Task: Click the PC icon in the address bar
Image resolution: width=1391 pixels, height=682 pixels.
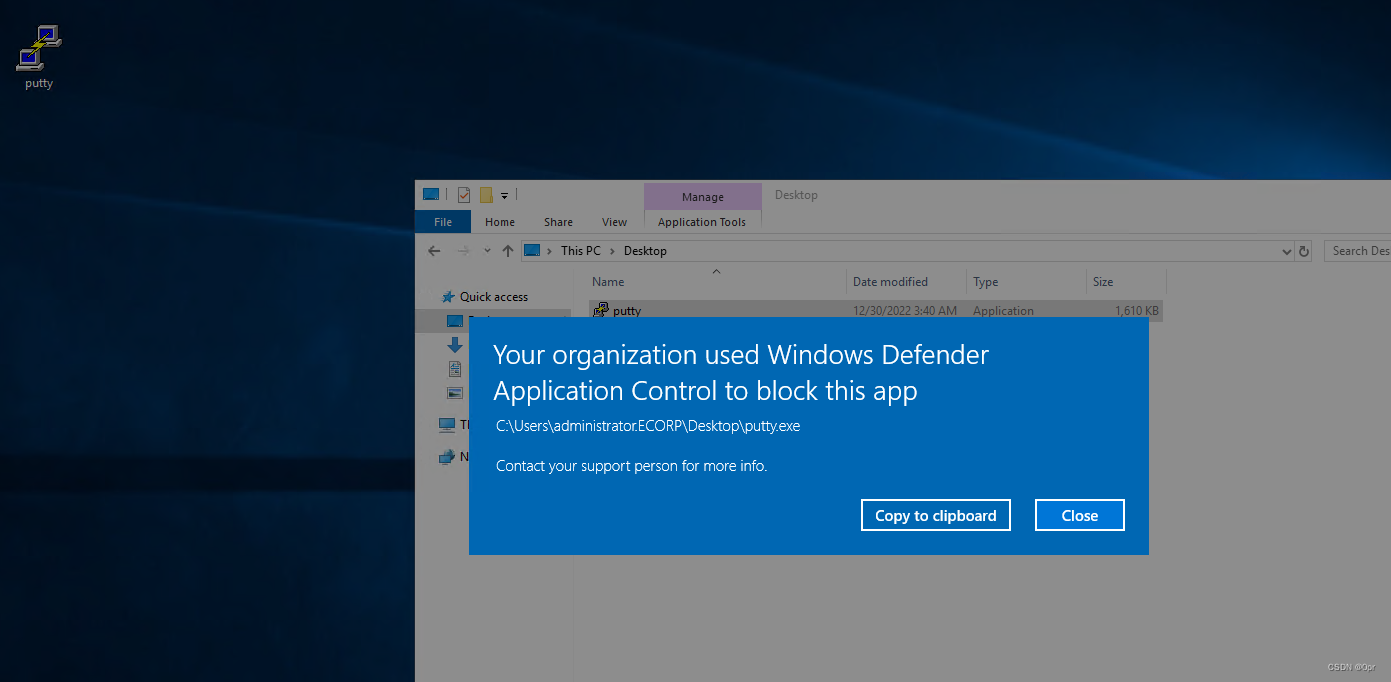Action: pos(532,251)
